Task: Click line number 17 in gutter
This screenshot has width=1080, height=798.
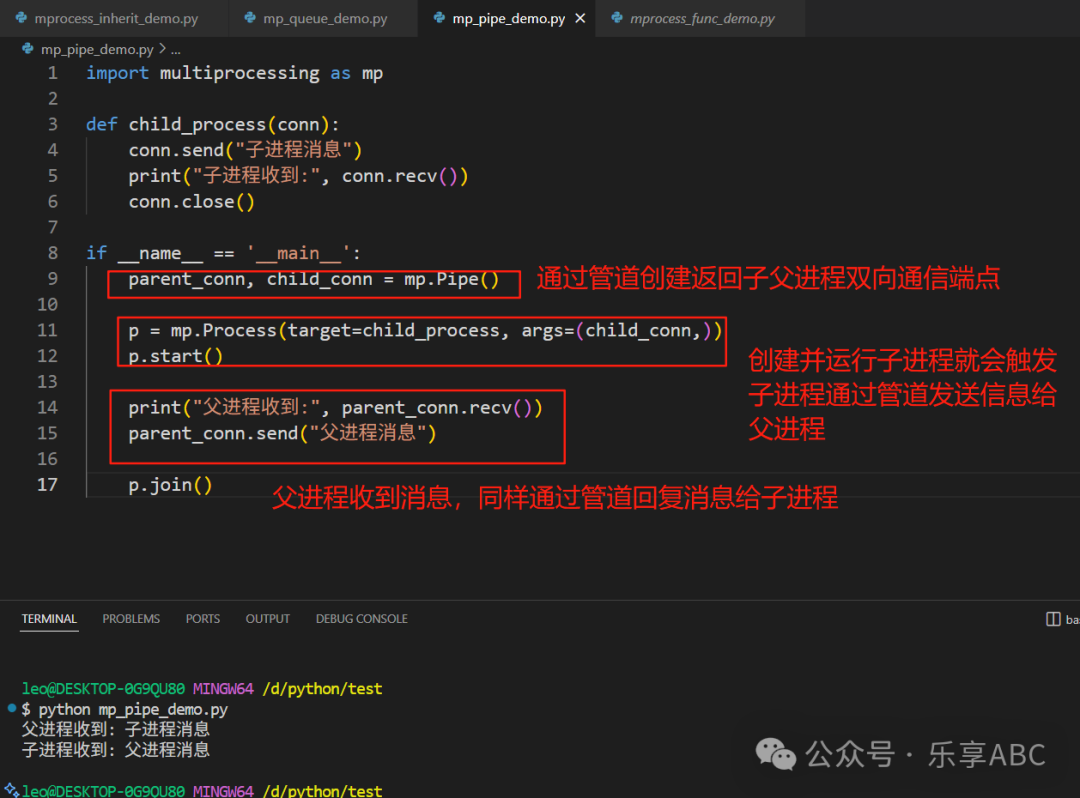Action: 48,485
